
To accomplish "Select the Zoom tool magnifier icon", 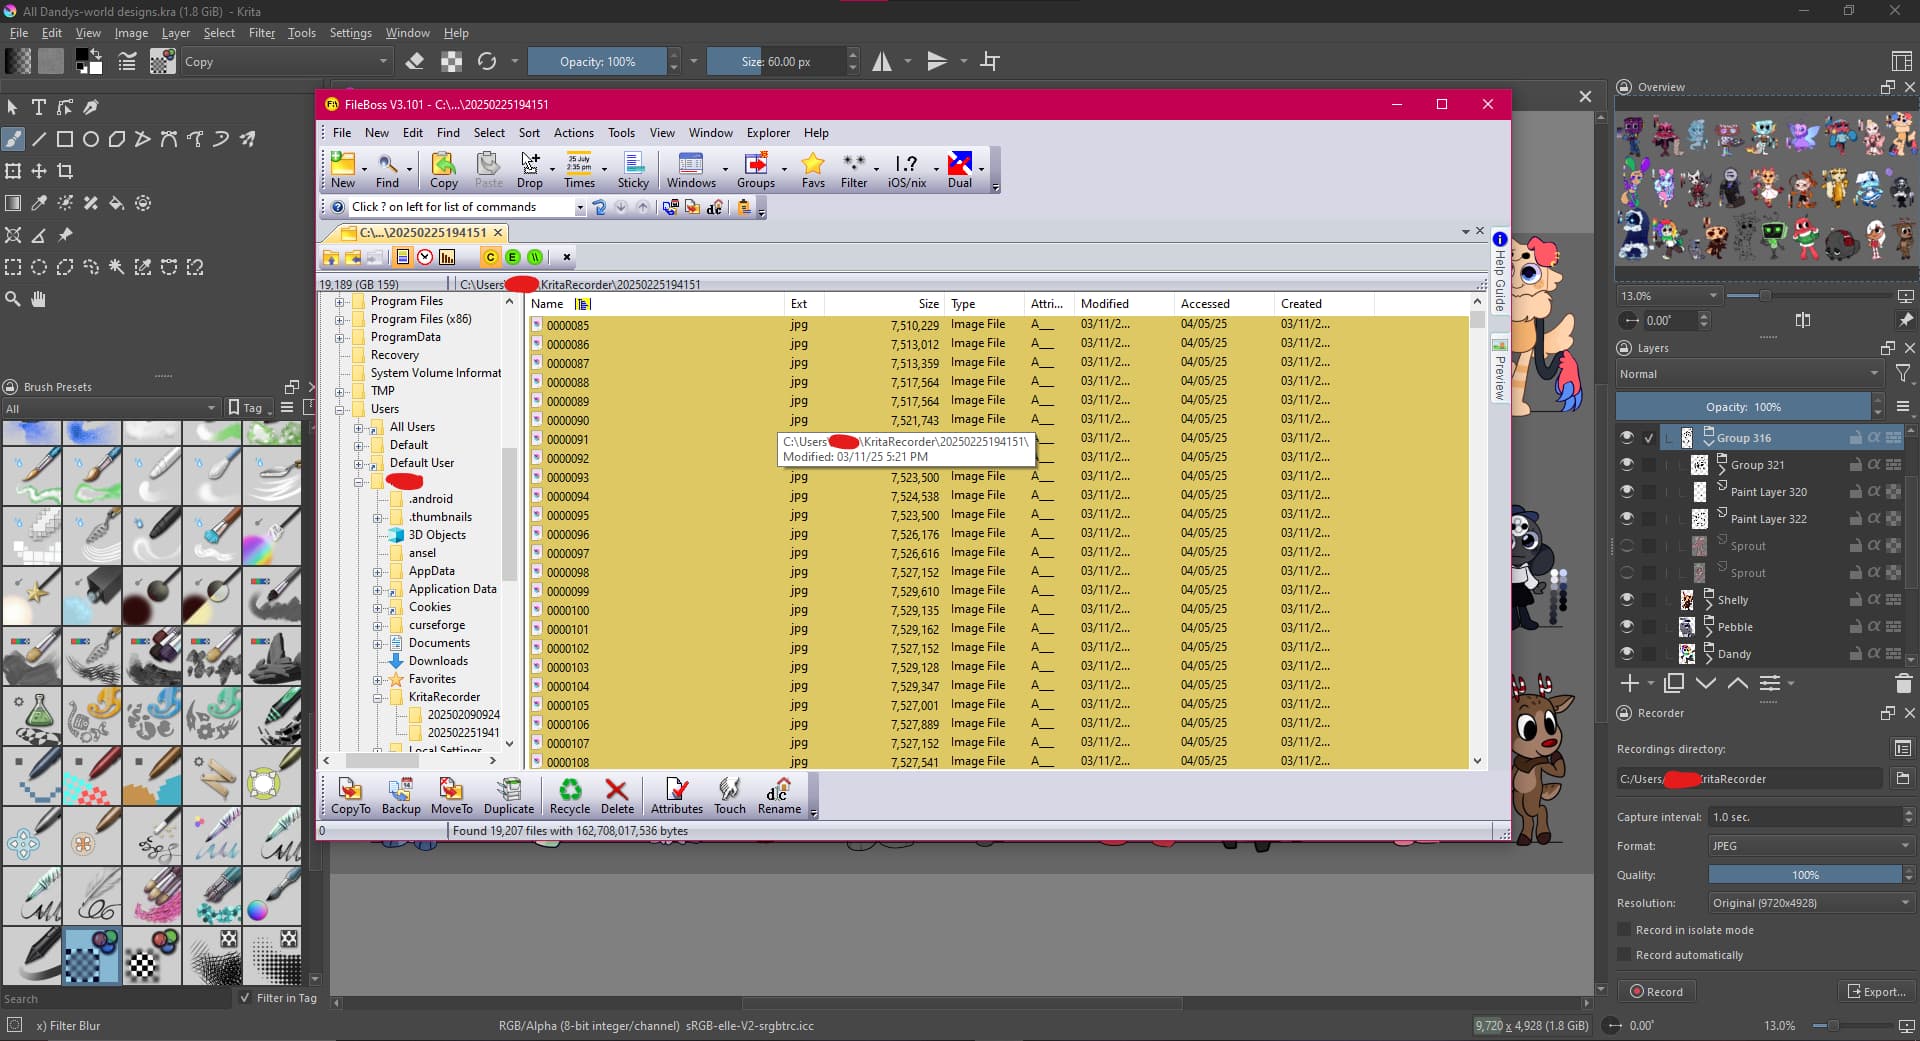I will 13,299.
